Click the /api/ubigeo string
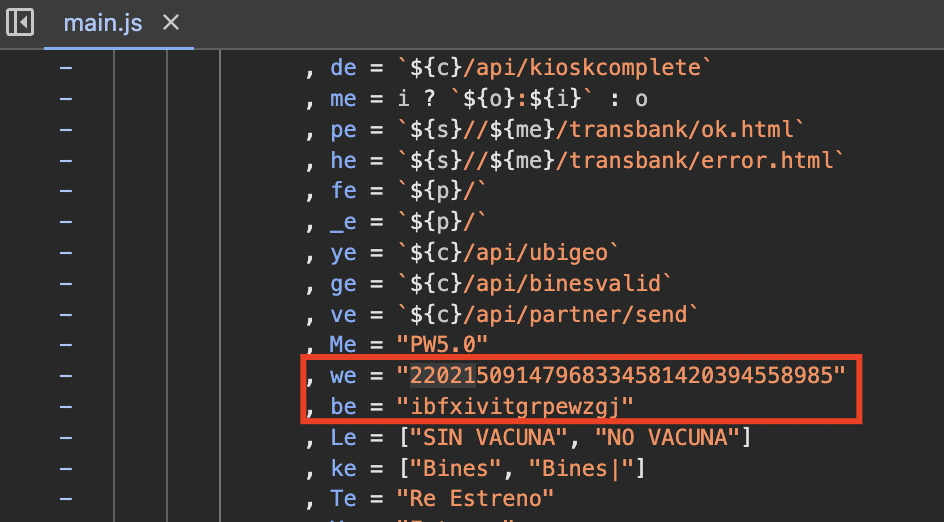This screenshot has height=522, width=944. coord(508,253)
